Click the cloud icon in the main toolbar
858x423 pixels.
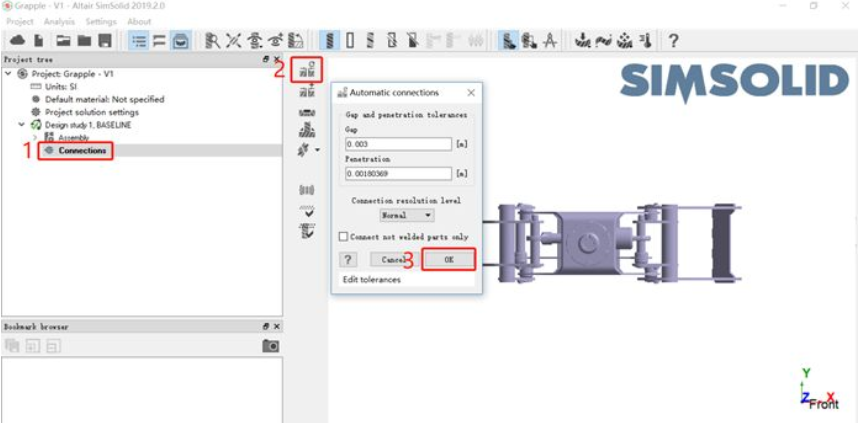[x=18, y=40]
